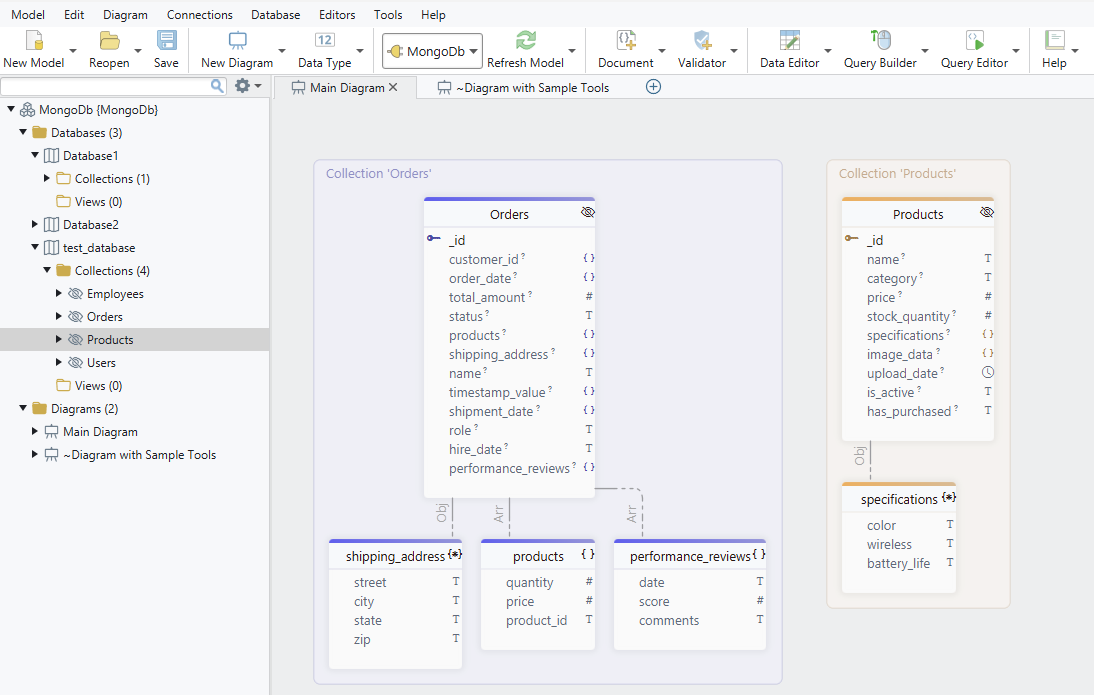Click the Reopen folder icon
Screen dimensions: 1094x695
tap(109, 40)
